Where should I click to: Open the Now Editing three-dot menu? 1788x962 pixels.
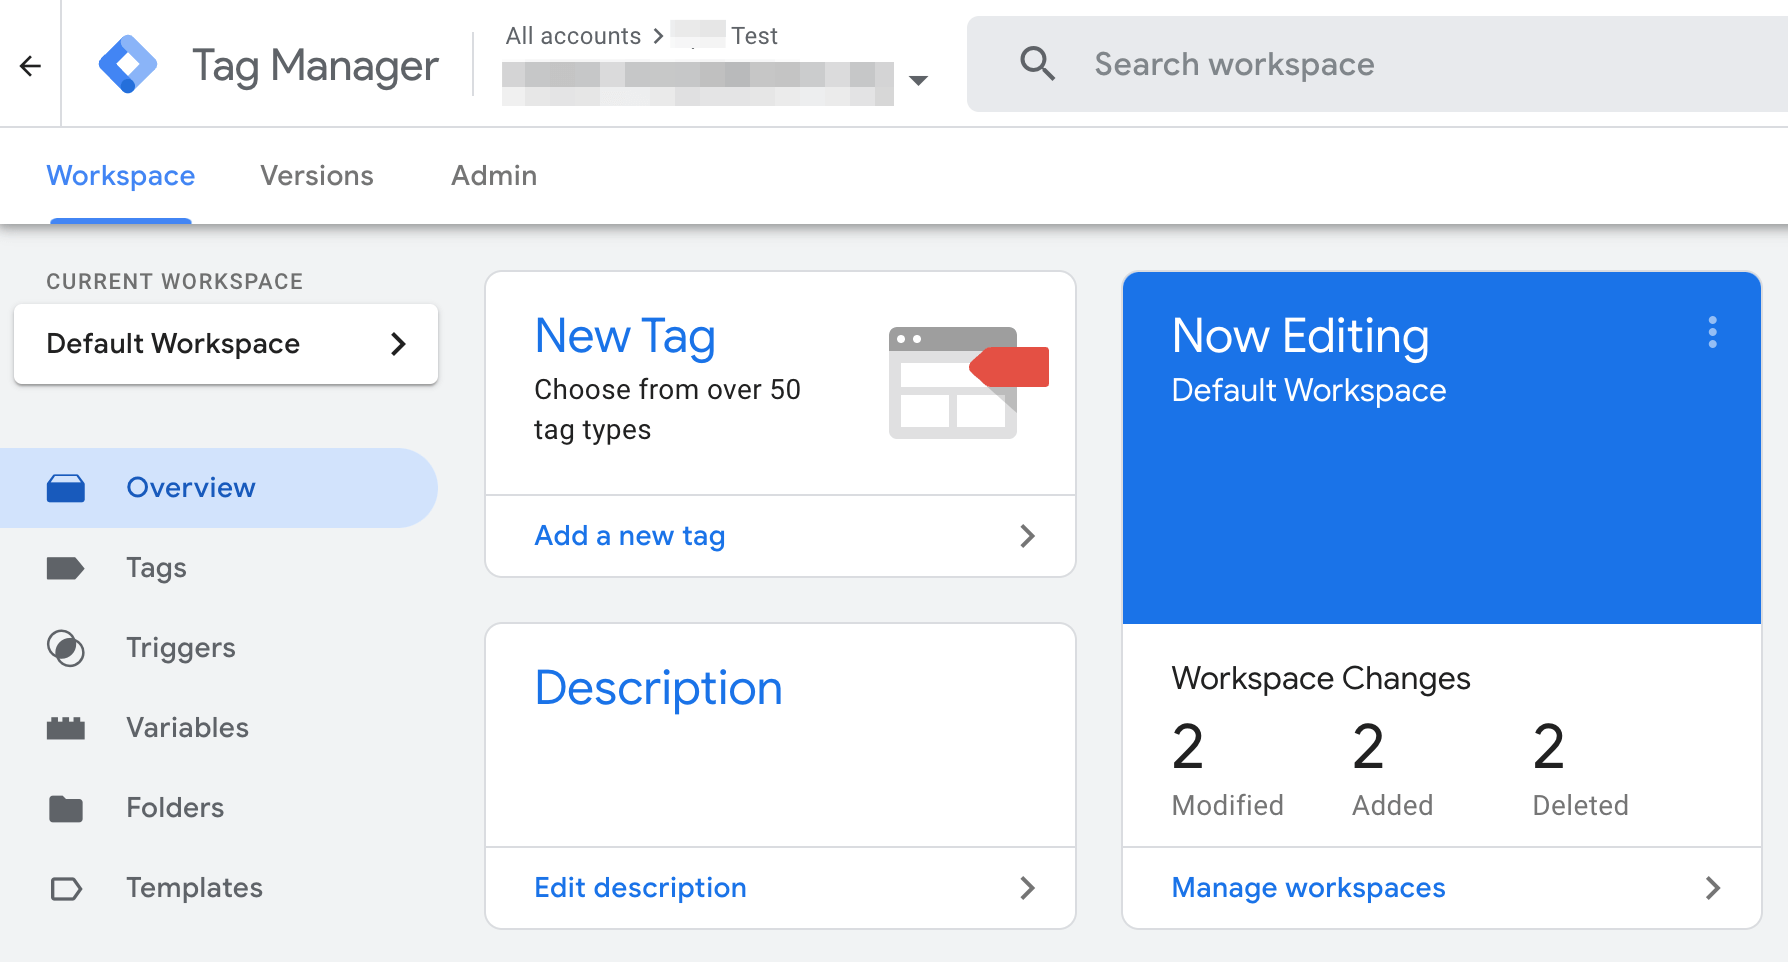point(1713,332)
